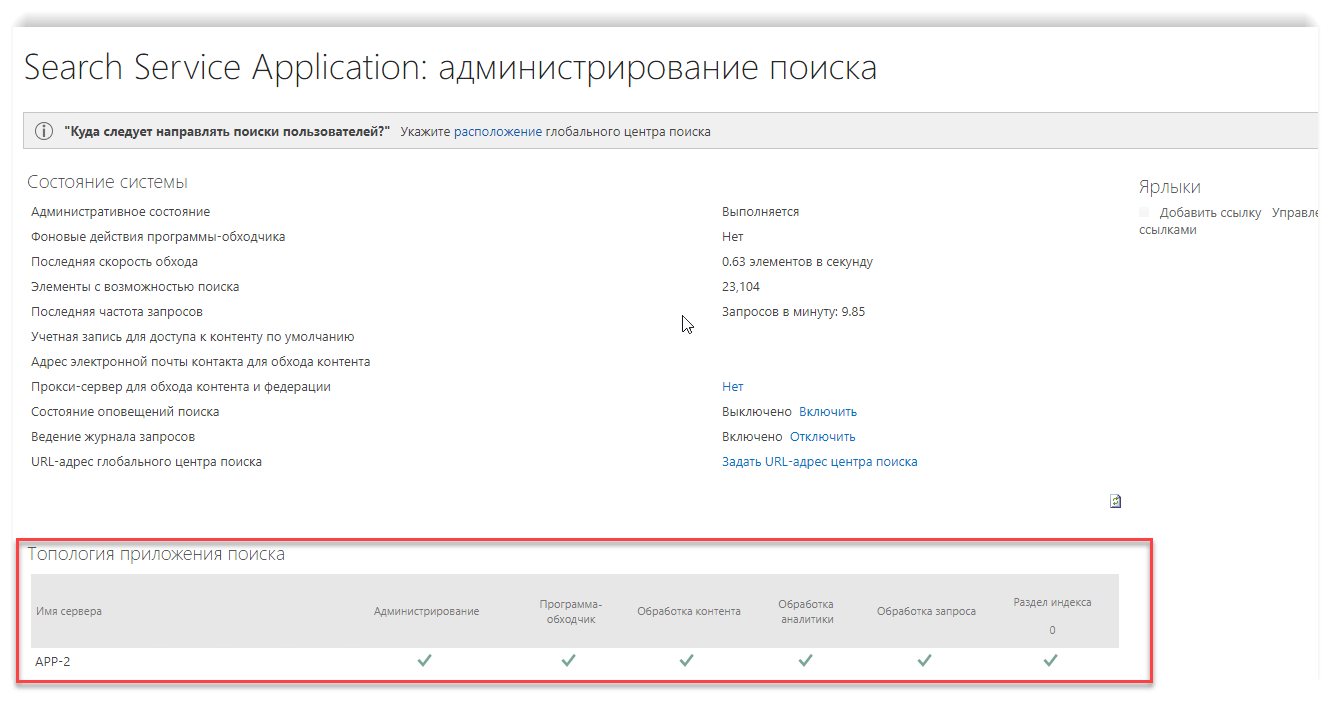1332x704 pixels.
Task: Click the Обработка контента status checkmark
Action: [x=687, y=661]
